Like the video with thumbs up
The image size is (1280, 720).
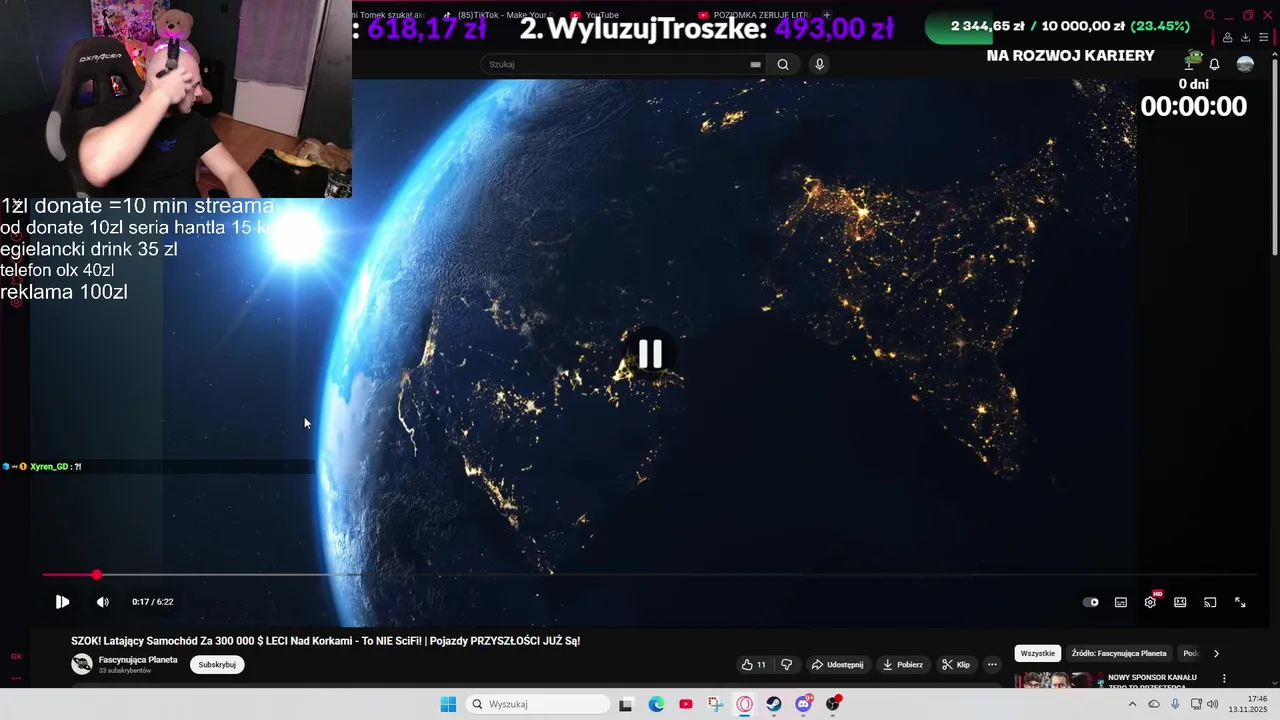click(x=753, y=664)
